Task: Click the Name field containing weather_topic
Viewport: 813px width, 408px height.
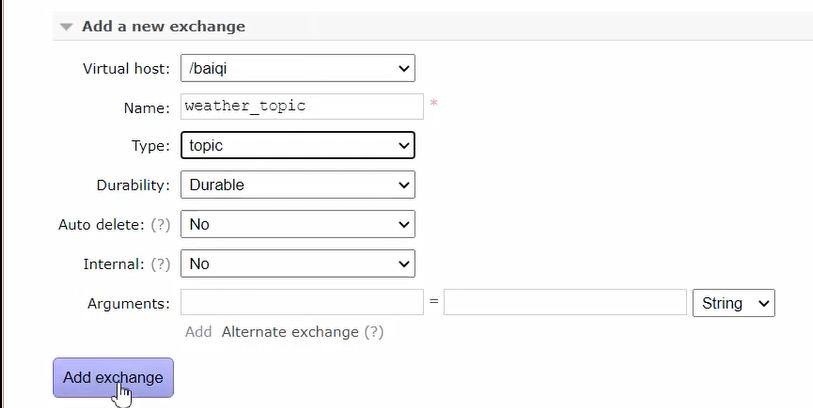Action: [x=301, y=106]
